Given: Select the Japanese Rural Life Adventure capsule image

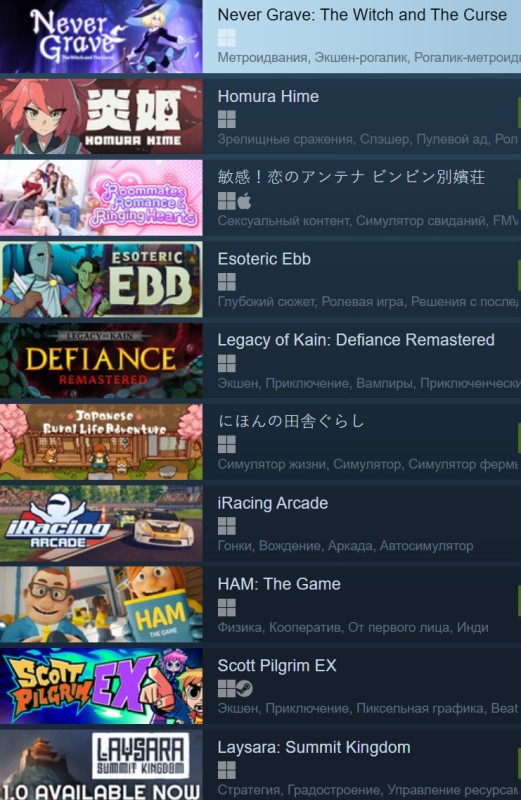Looking at the screenshot, I should (x=101, y=442).
